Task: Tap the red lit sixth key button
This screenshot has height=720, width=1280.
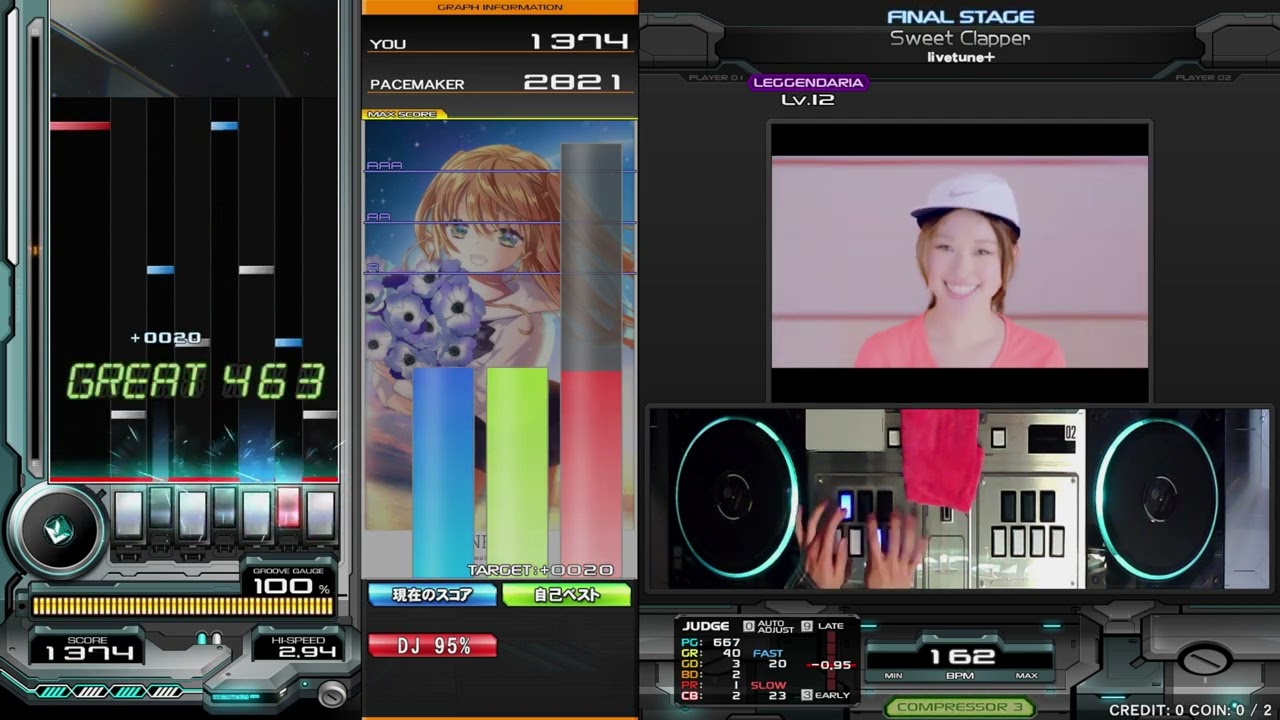Action: (288, 508)
